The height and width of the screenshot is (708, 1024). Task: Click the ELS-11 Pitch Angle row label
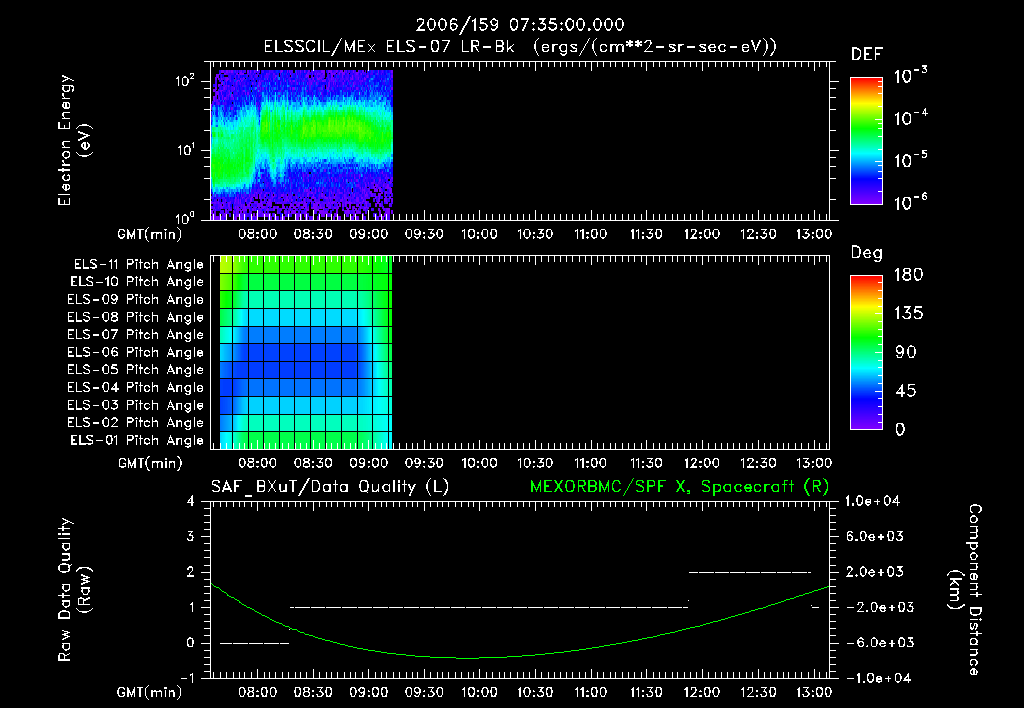138,265
